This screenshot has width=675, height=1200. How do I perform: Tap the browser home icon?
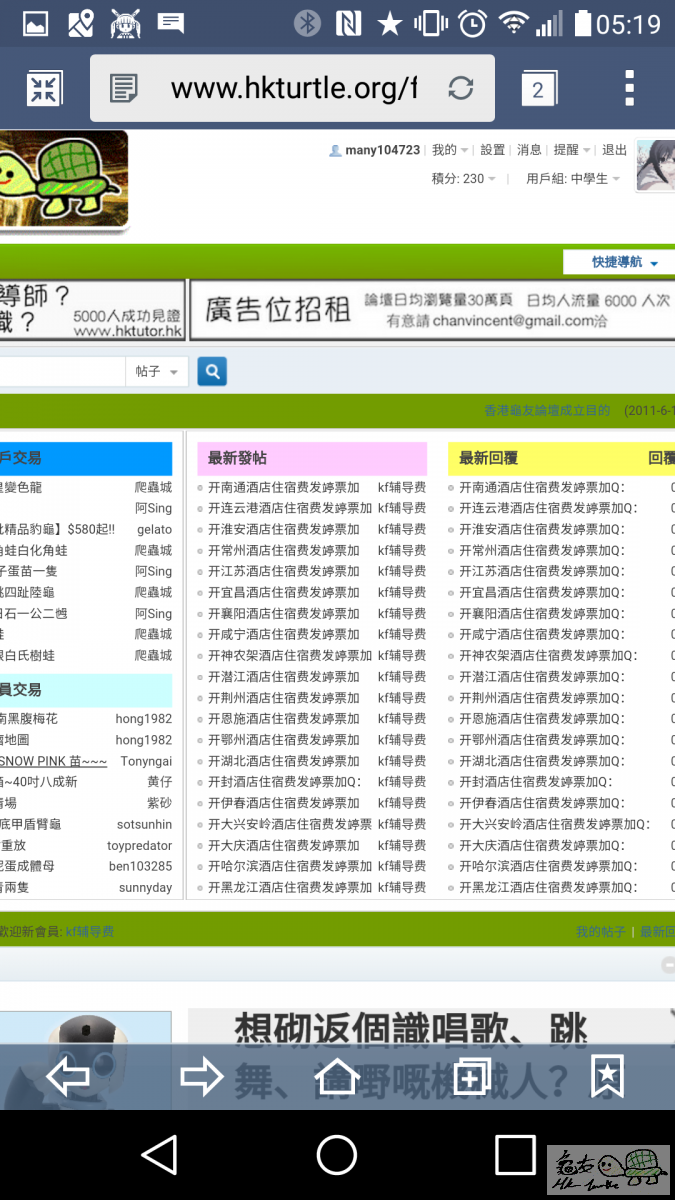pyautogui.click(x=337, y=1077)
